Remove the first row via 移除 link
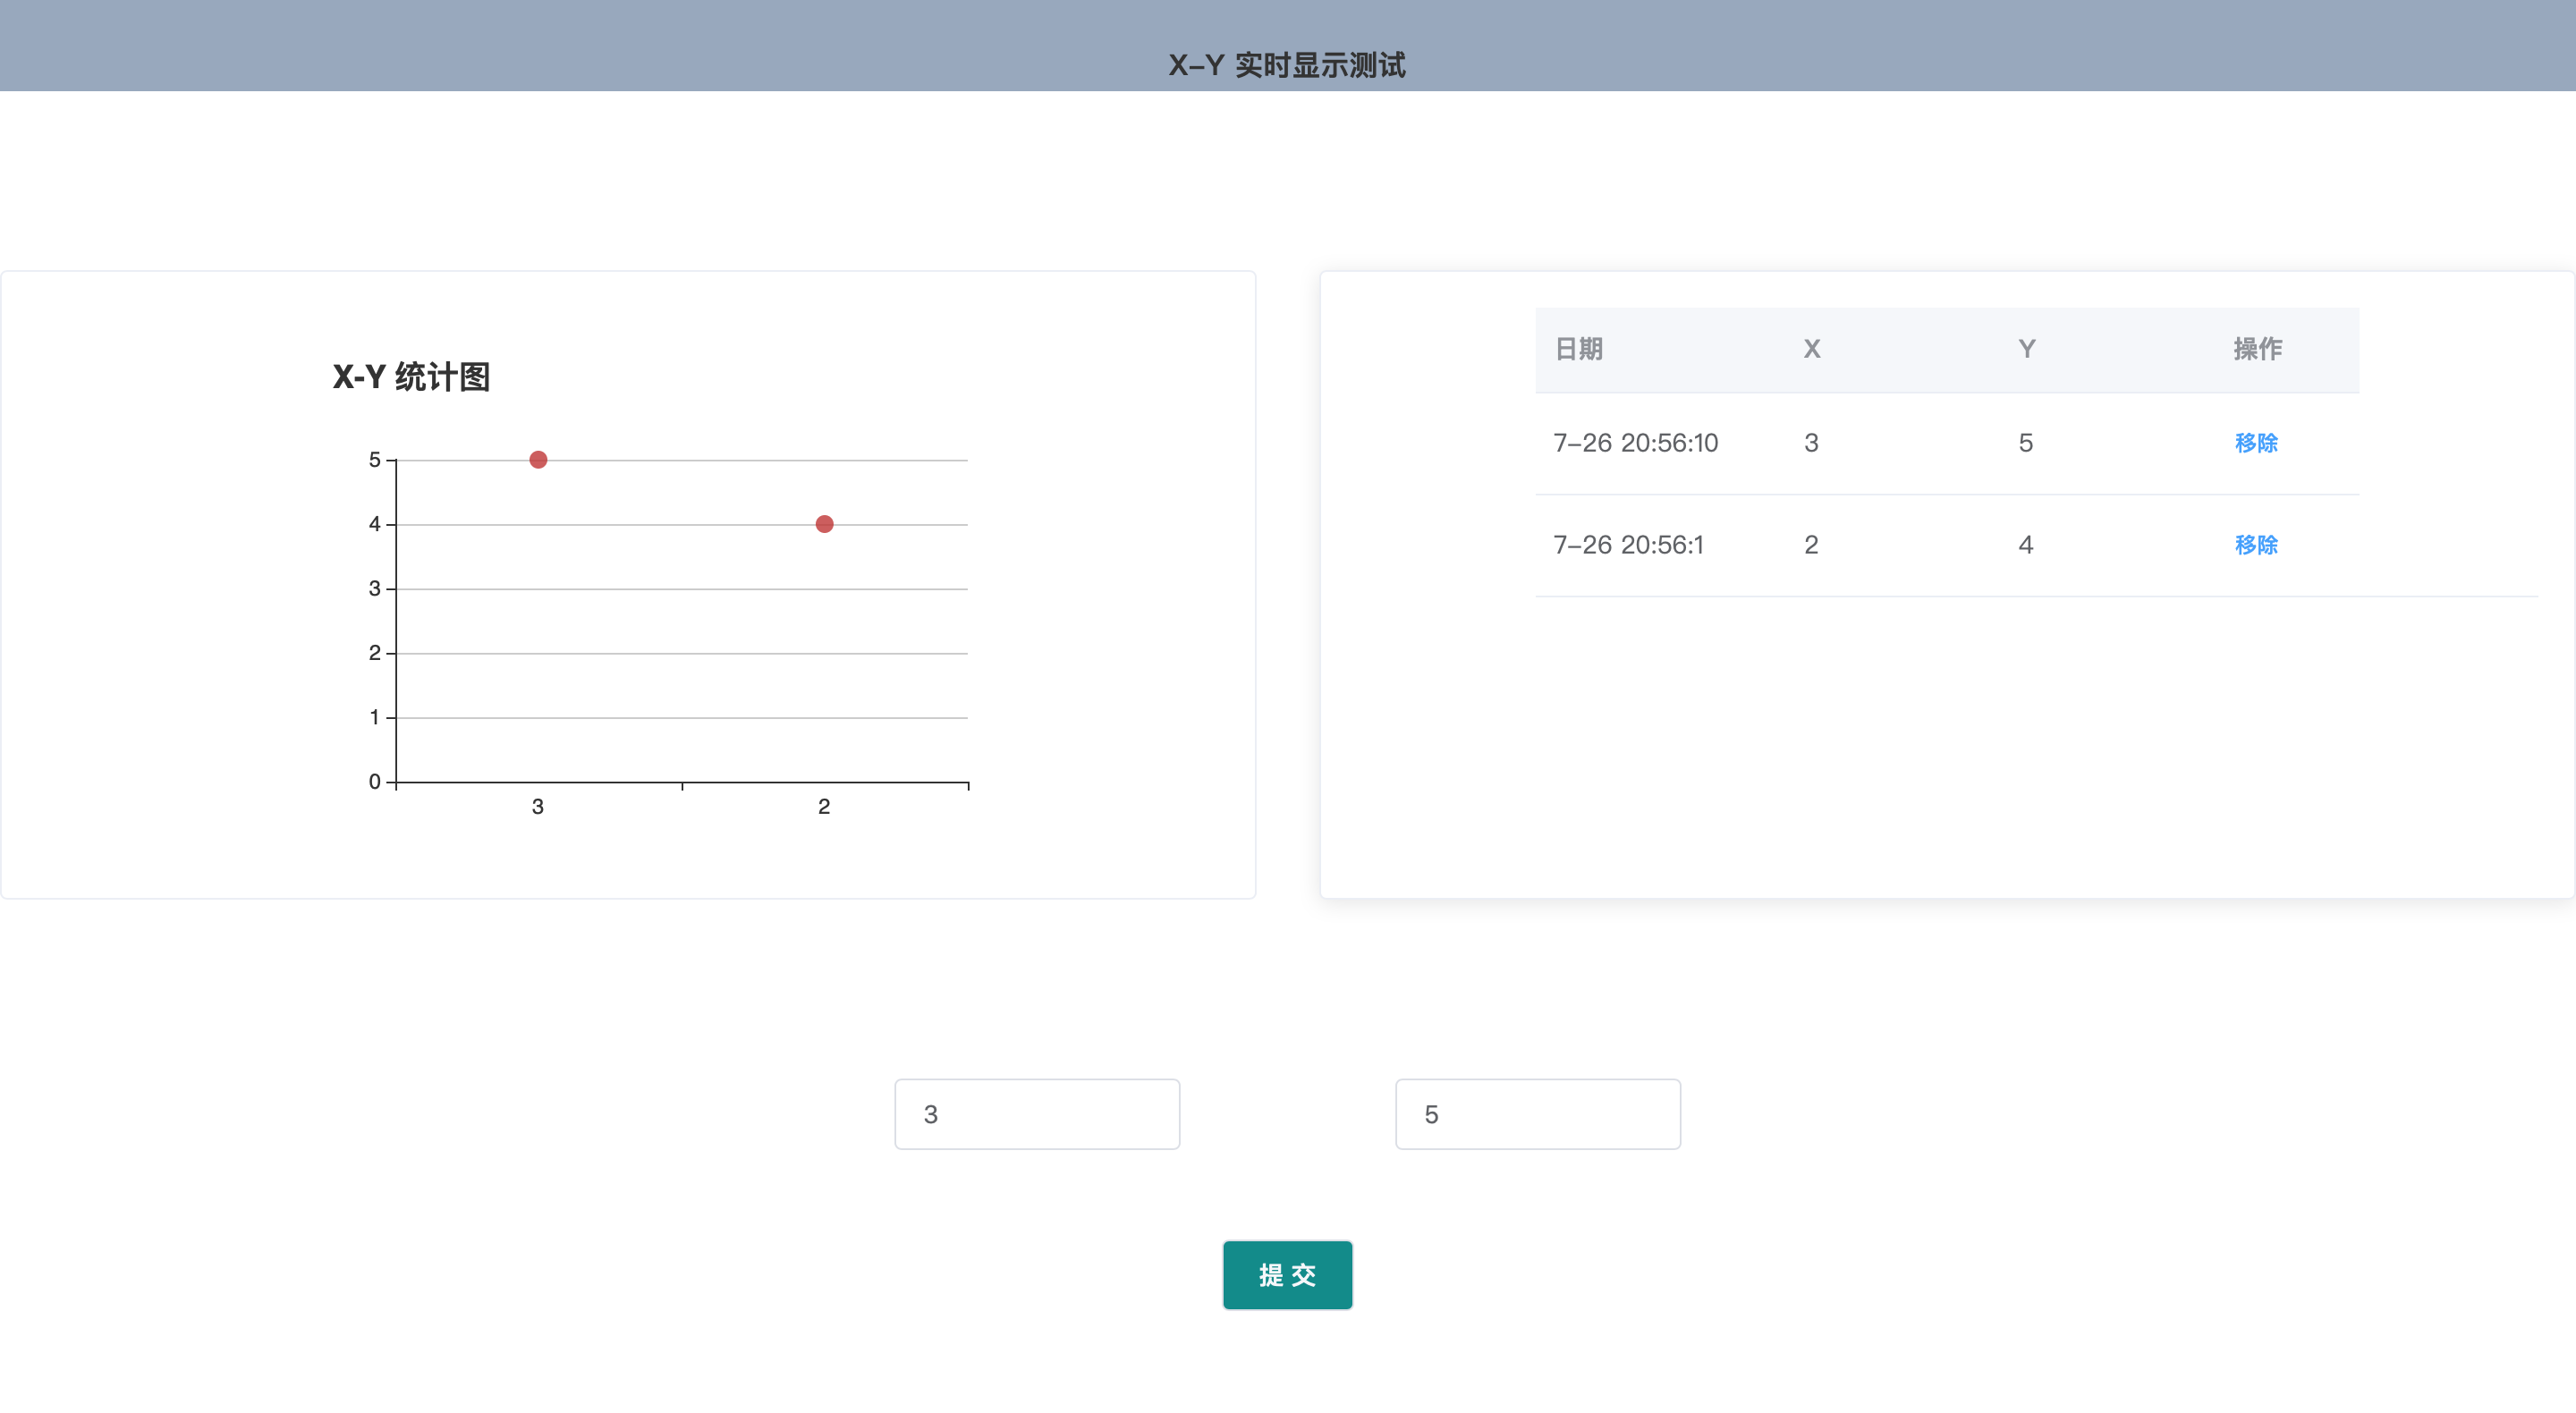This screenshot has width=2576, height=1413. [x=2255, y=442]
